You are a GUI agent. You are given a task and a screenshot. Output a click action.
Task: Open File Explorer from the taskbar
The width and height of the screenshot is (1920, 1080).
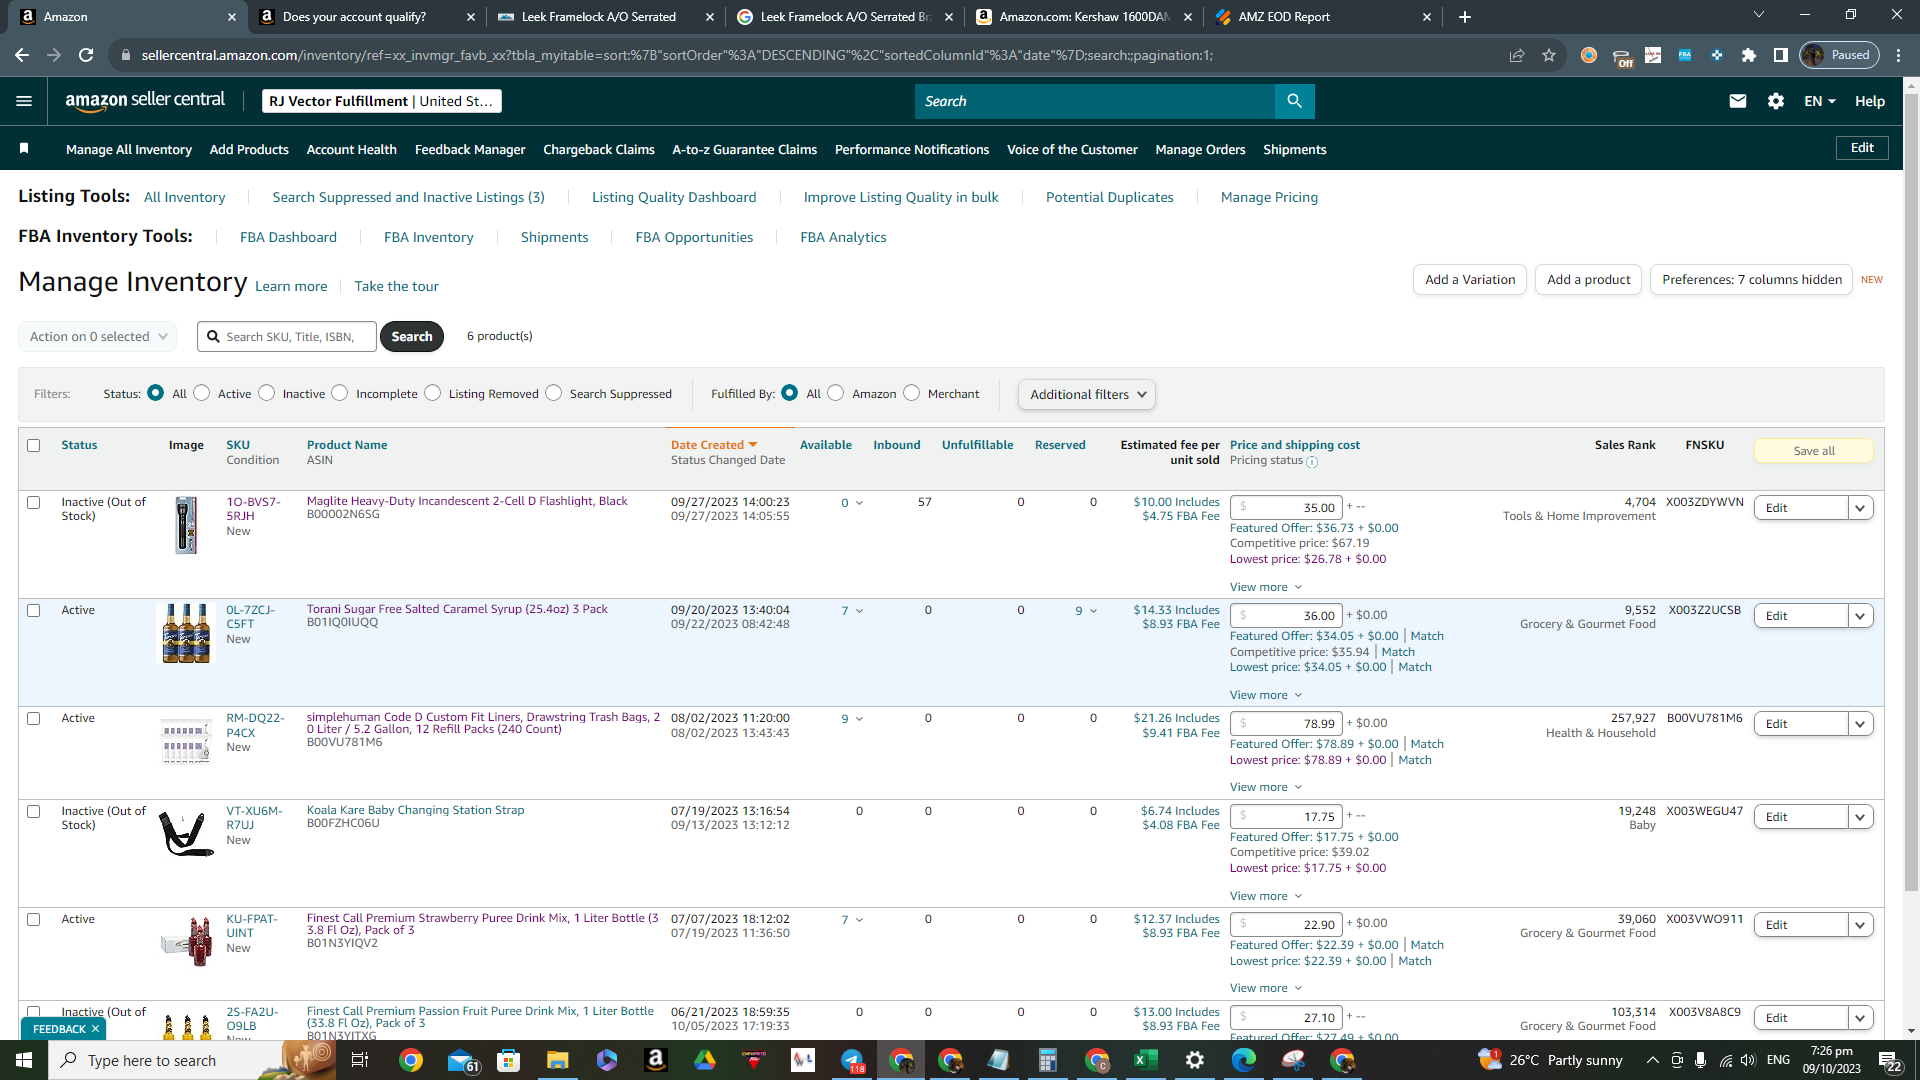(558, 1060)
